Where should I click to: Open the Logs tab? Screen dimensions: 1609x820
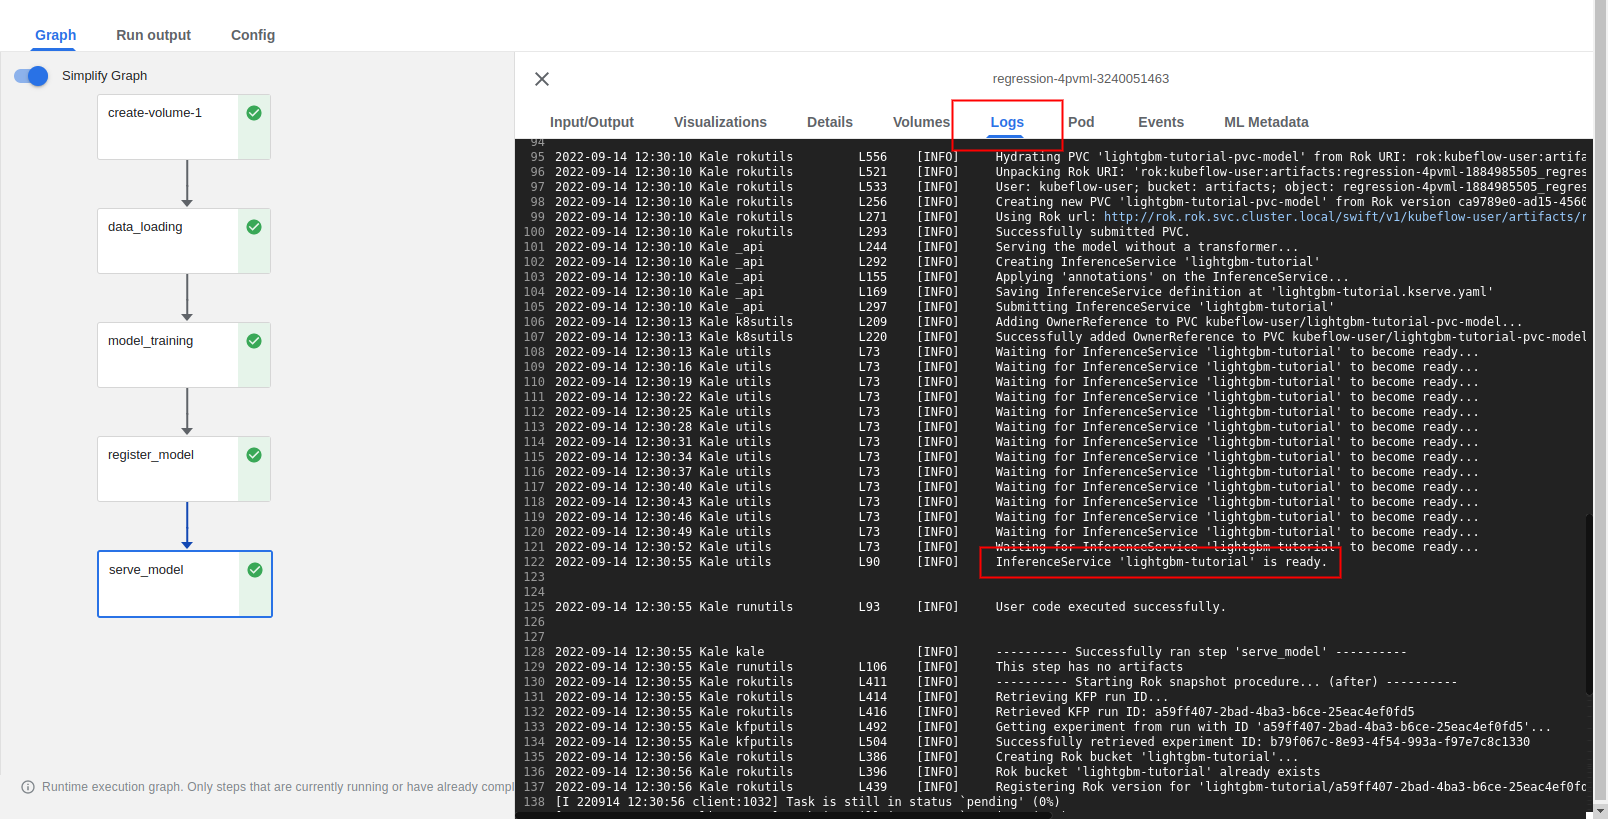1007,122
